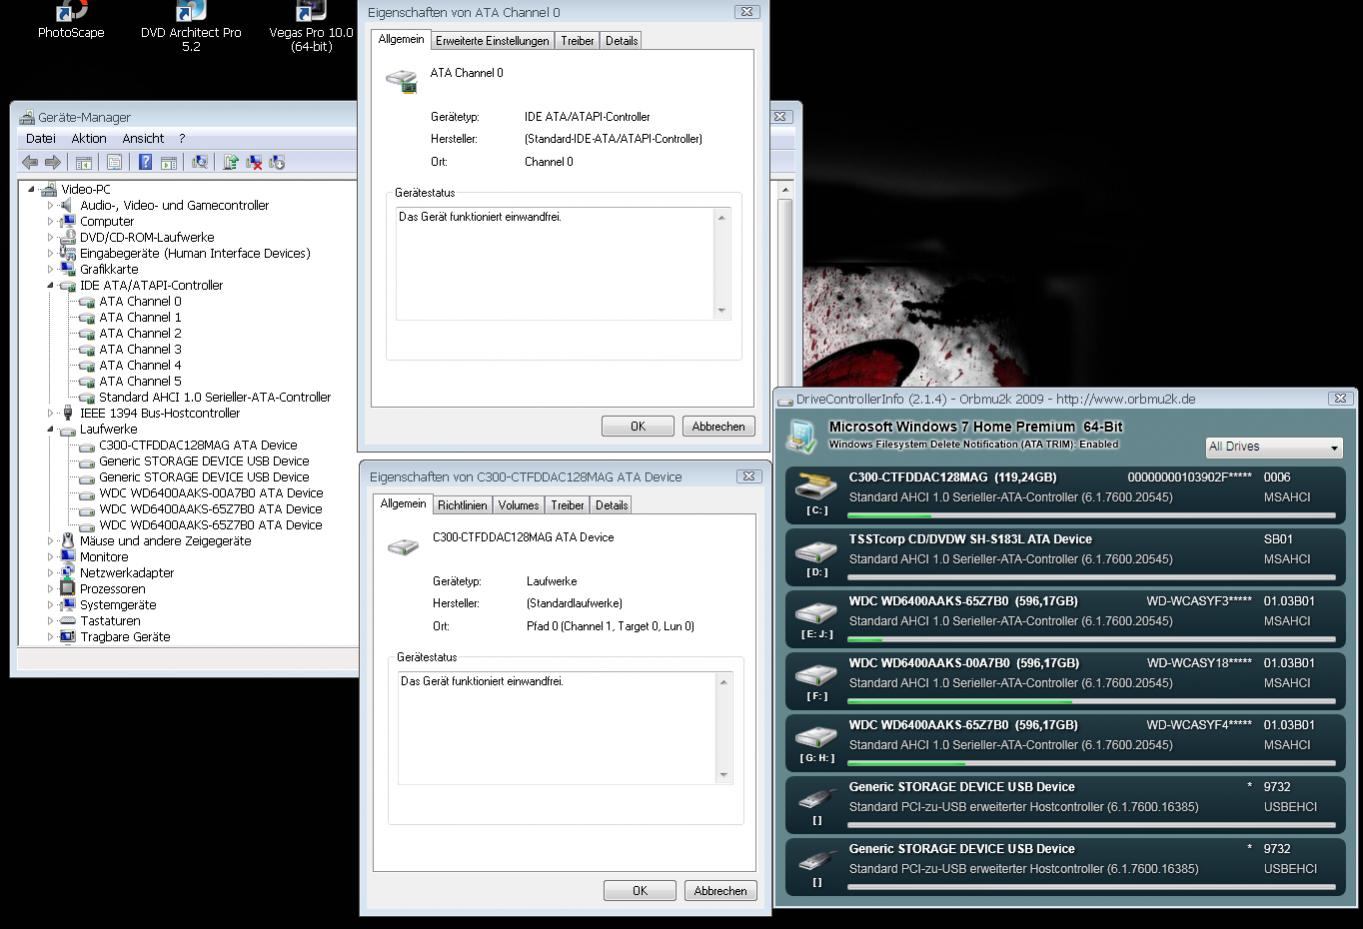Click OK in ATA Channel 0 properties
Viewport: 1363px width, 929px height.
638,426
